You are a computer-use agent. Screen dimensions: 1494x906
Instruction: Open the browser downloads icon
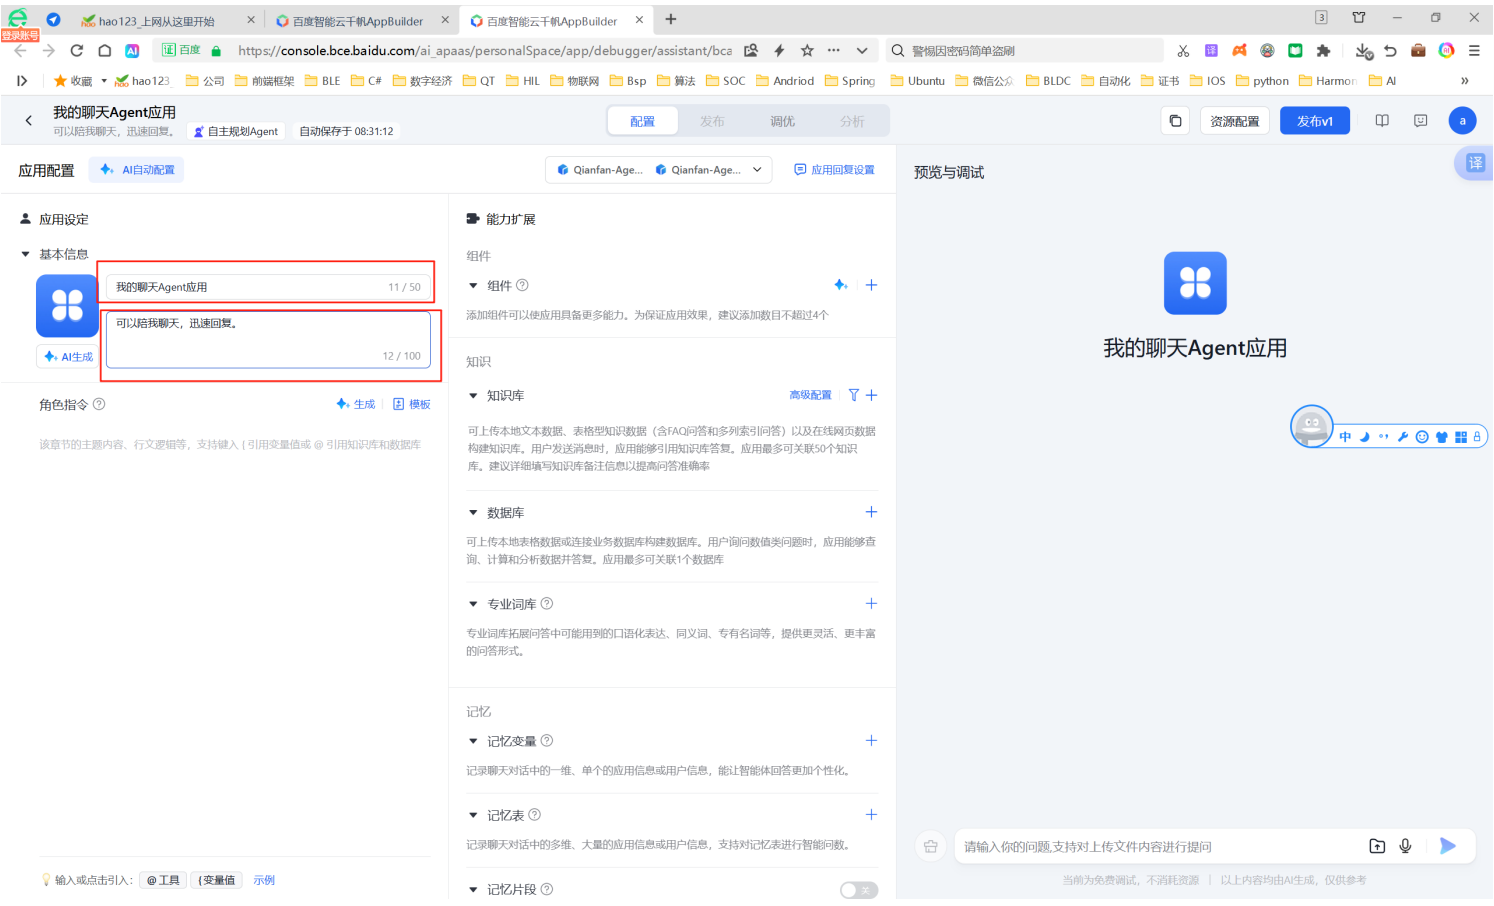coord(1363,50)
